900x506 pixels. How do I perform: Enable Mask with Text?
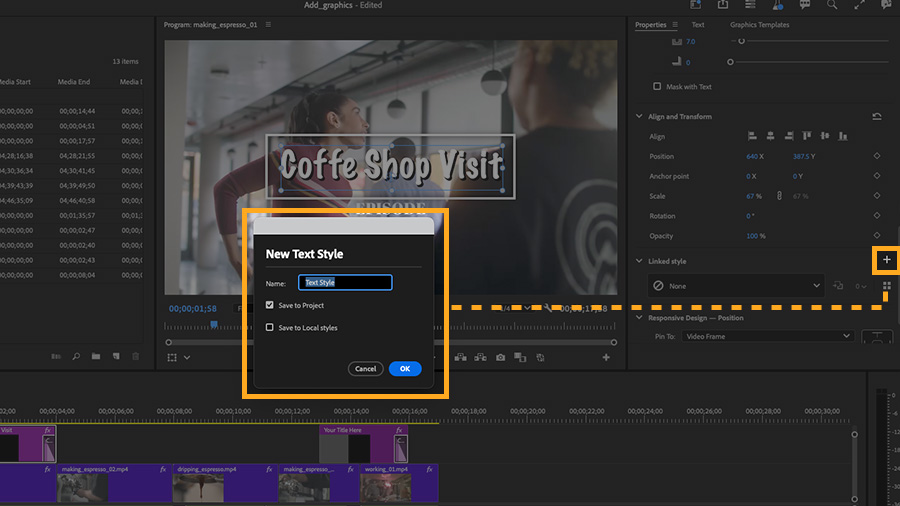point(657,86)
